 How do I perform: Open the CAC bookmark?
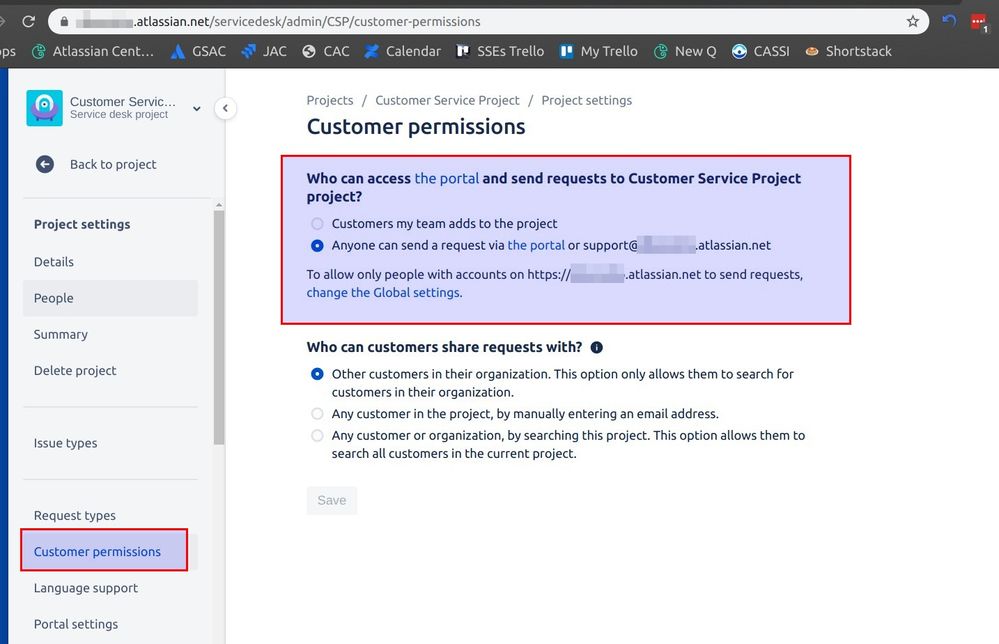[x=326, y=51]
